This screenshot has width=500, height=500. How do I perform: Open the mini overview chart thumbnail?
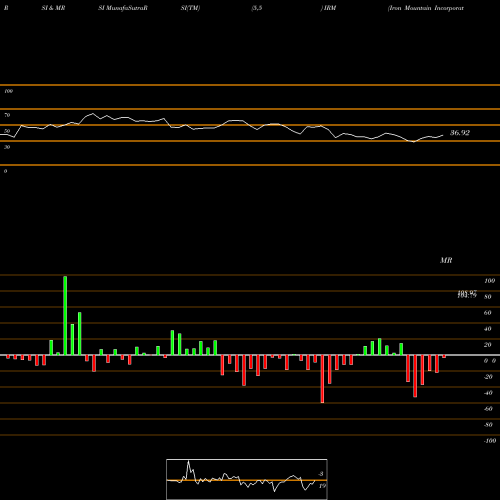click(247, 479)
